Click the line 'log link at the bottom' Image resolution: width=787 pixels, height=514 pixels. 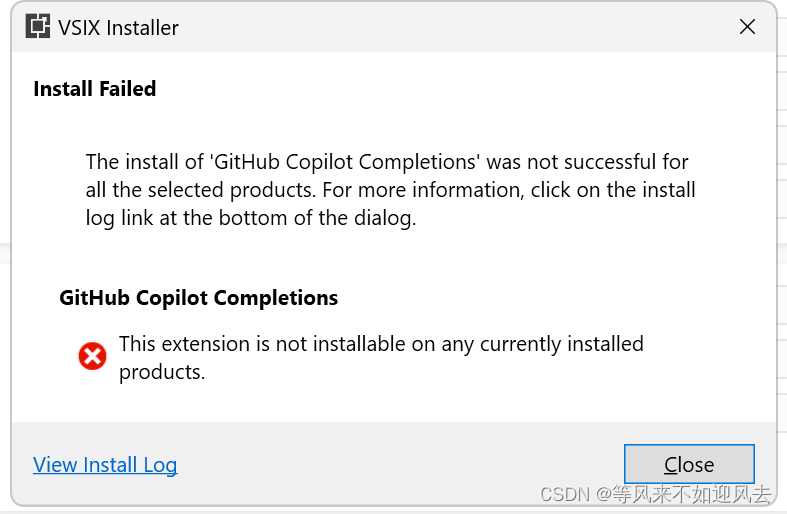[x=251, y=218]
